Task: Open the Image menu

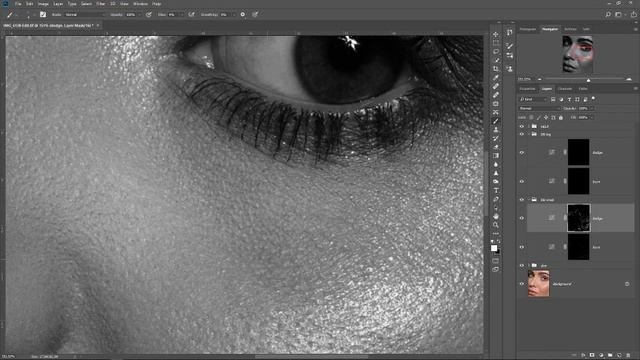Action: tap(43, 4)
